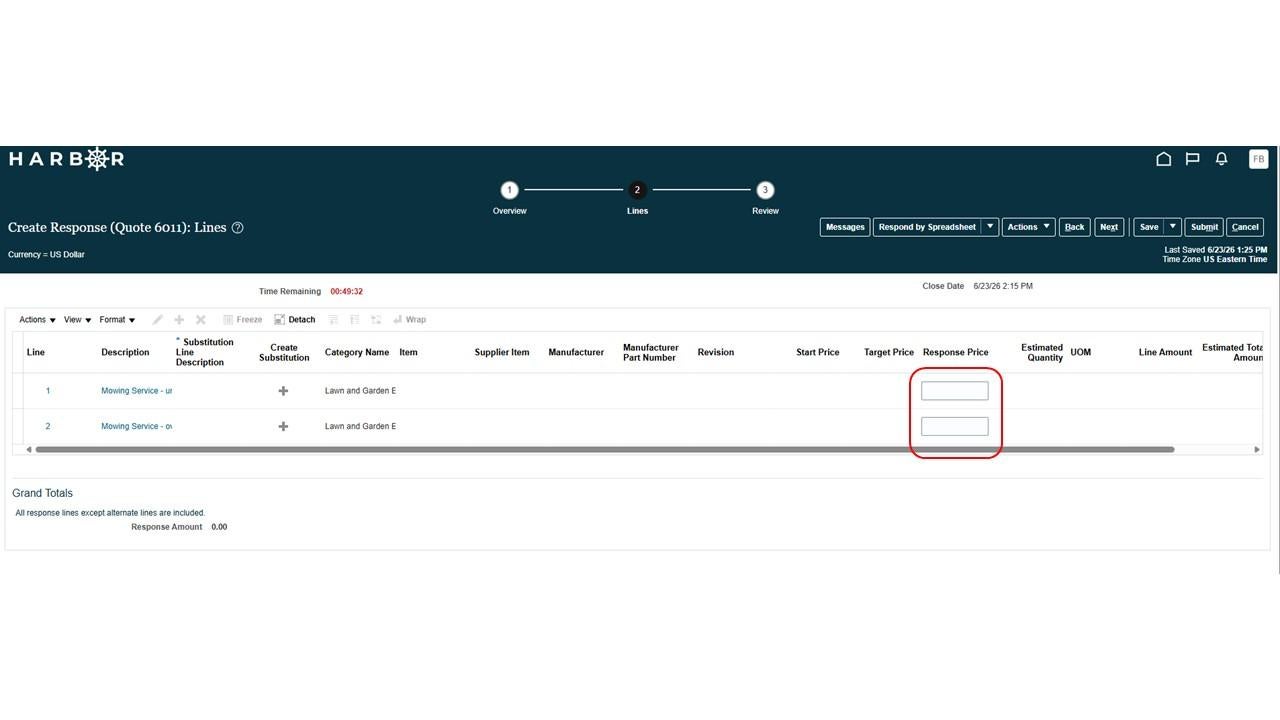Image resolution: width=1280 pixels, height=720 pixels.
Task: Submit the response
Action: 1204,227
